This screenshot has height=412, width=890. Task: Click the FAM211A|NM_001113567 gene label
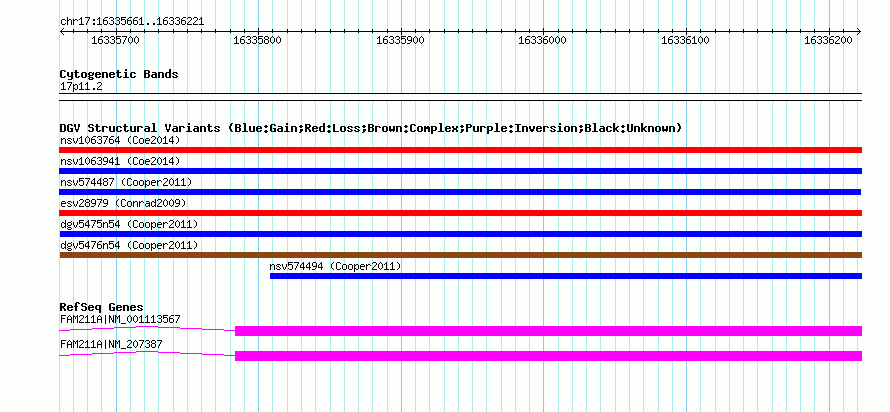[120, 319]
